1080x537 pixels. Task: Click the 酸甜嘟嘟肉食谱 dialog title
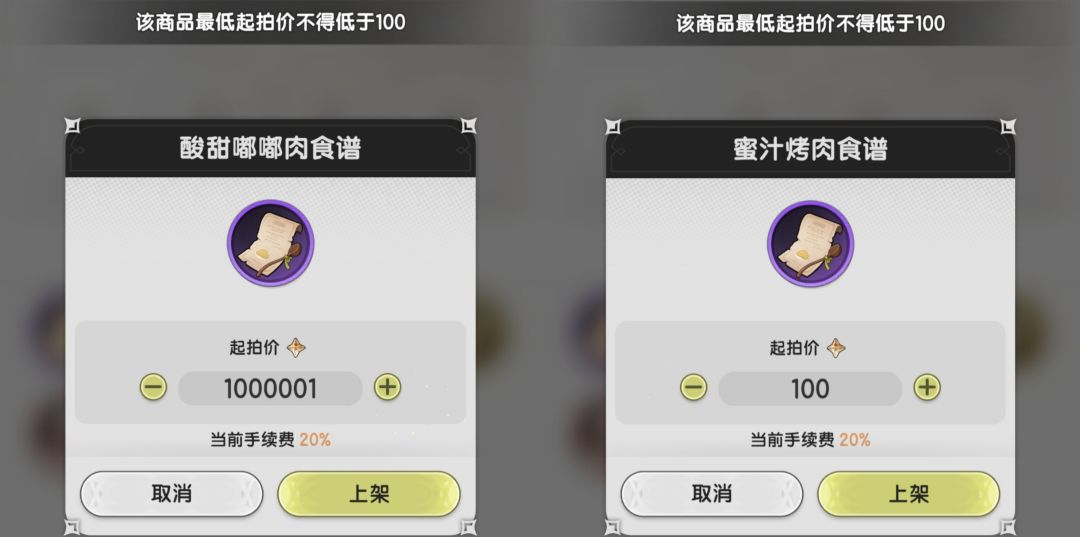pos(270,149)
